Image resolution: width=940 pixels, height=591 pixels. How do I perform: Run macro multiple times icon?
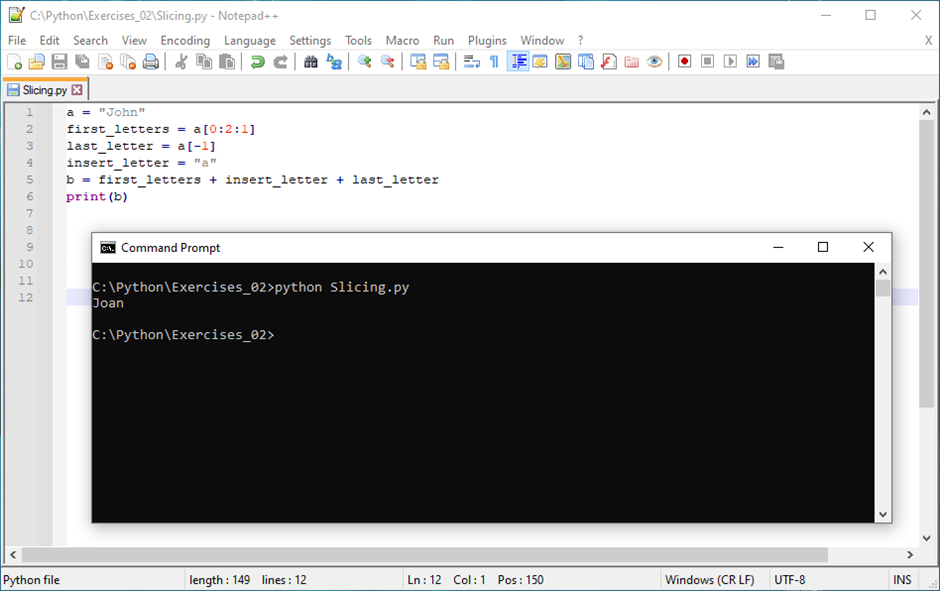(x=753, y=62)
